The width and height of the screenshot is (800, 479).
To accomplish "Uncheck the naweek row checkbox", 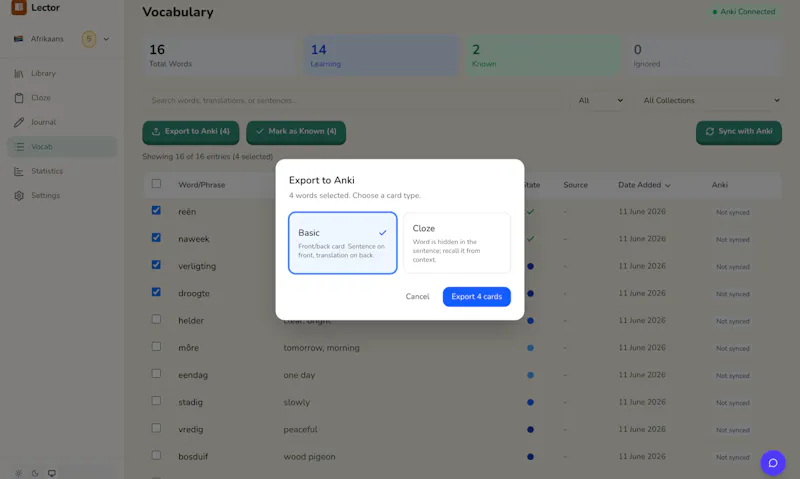I will [x=156, y=238].
